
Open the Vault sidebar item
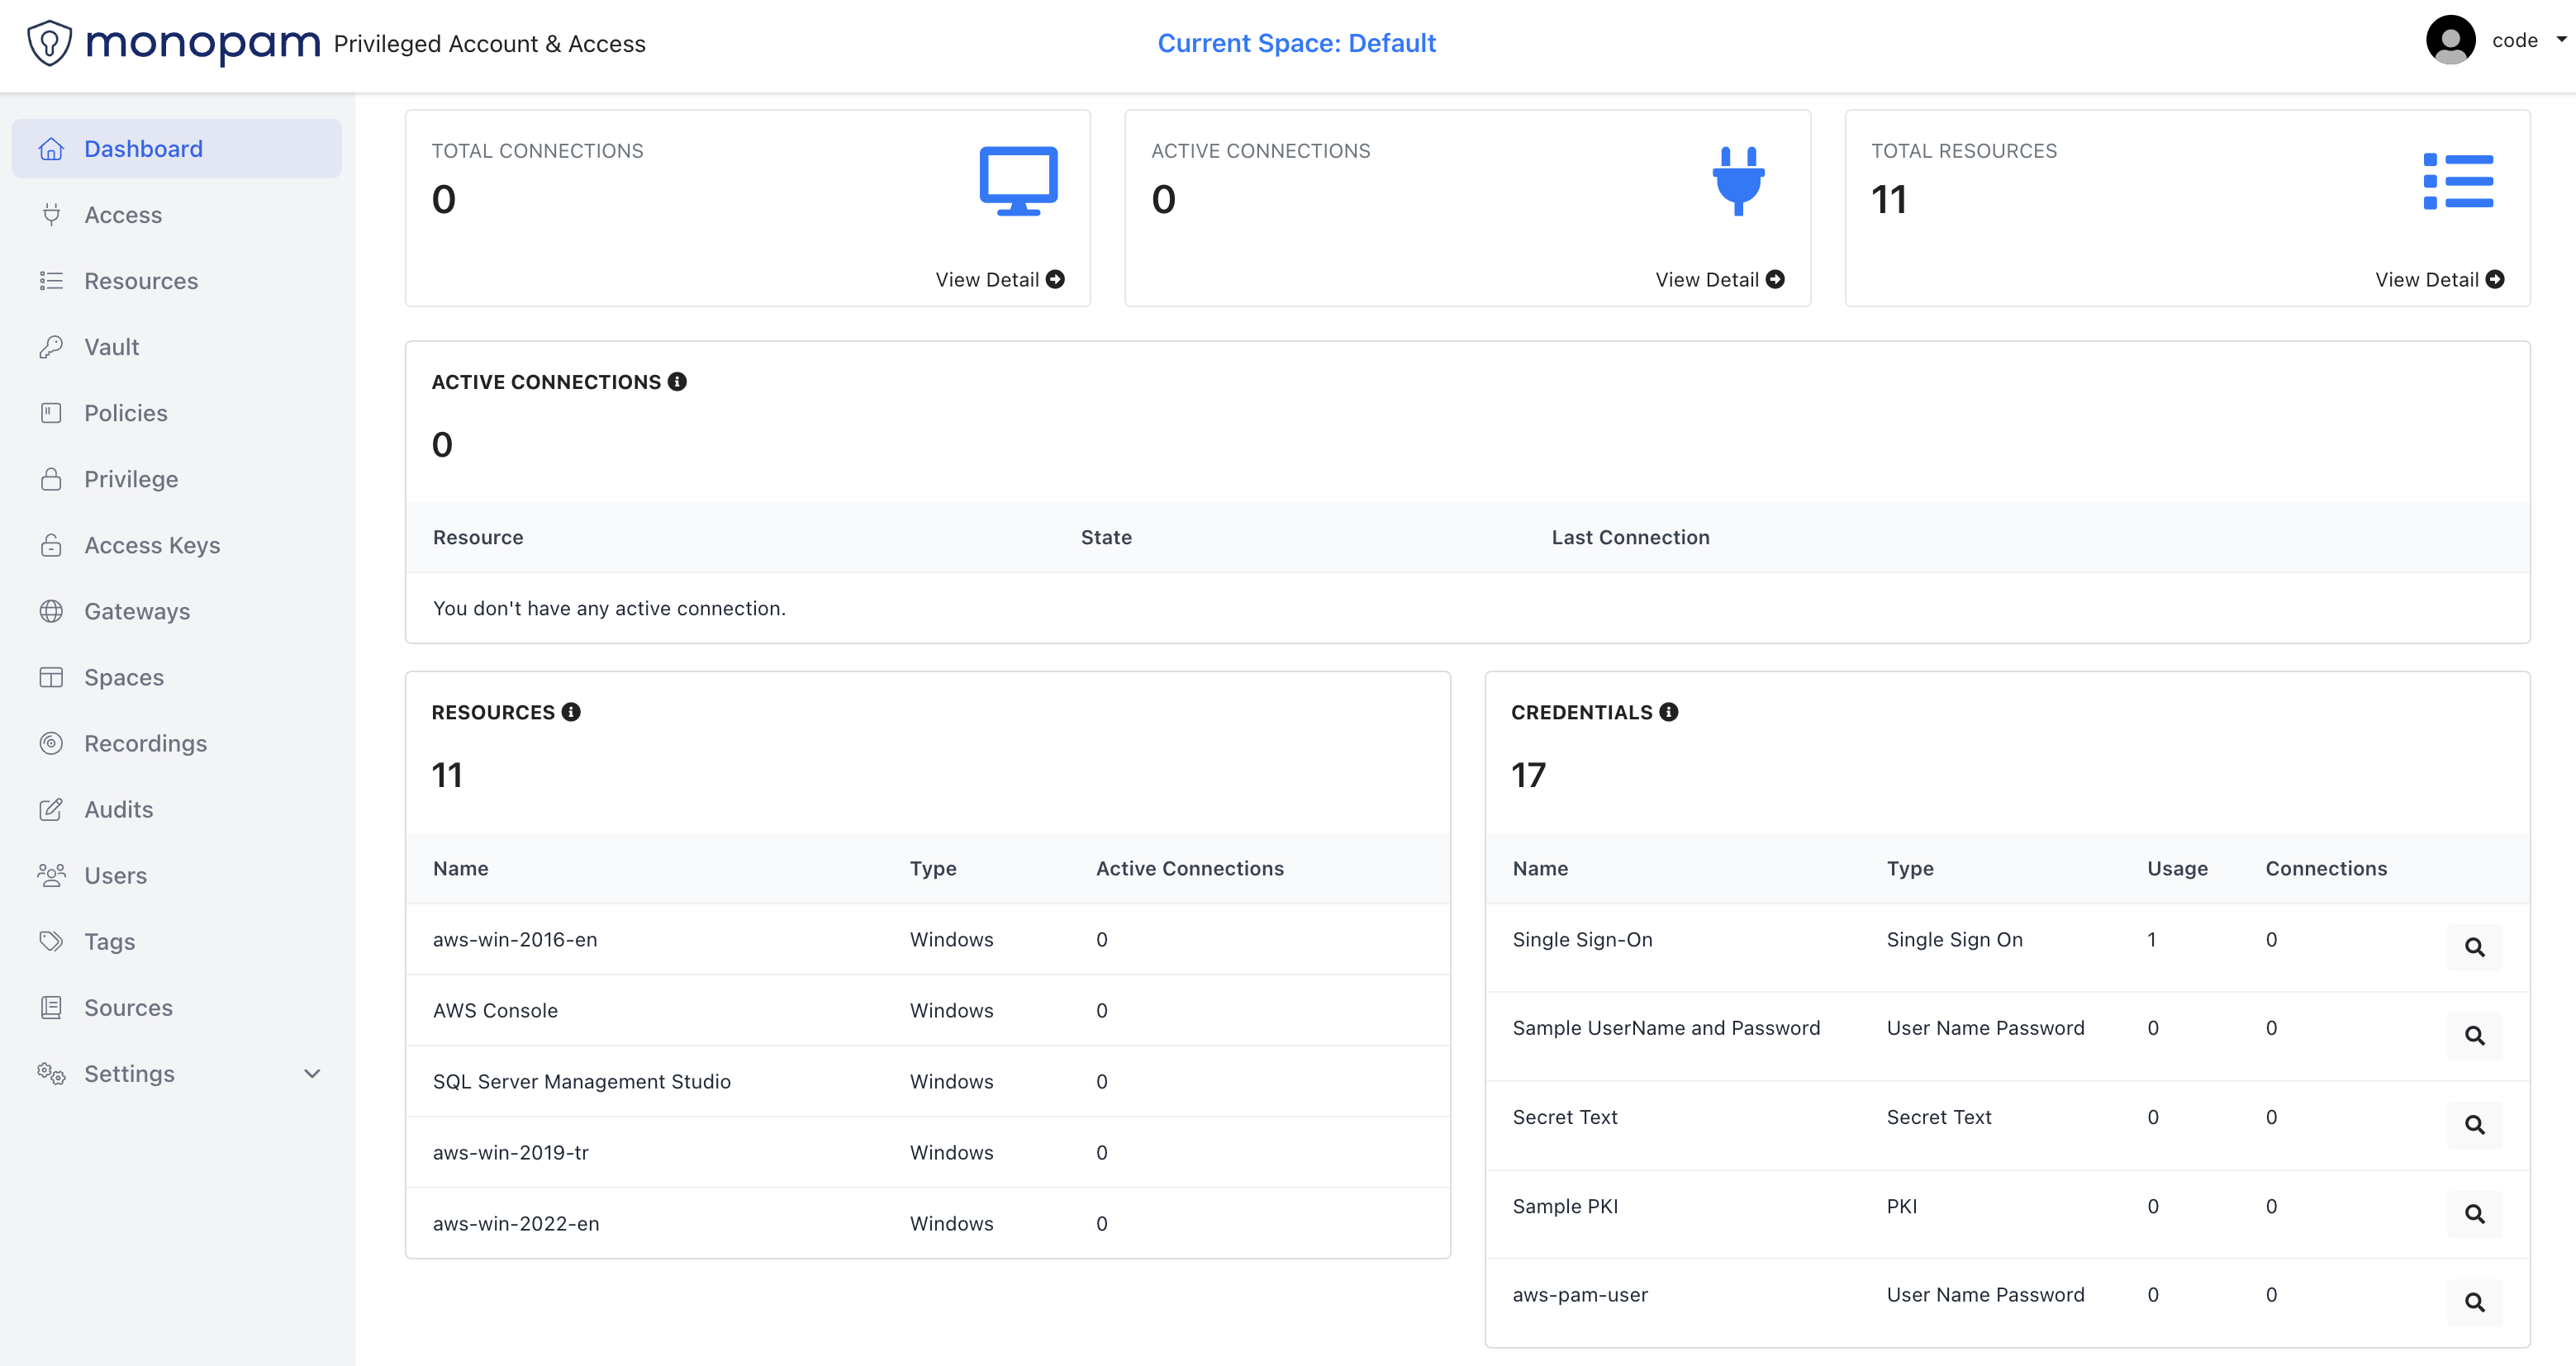click(x=111, y=347)
